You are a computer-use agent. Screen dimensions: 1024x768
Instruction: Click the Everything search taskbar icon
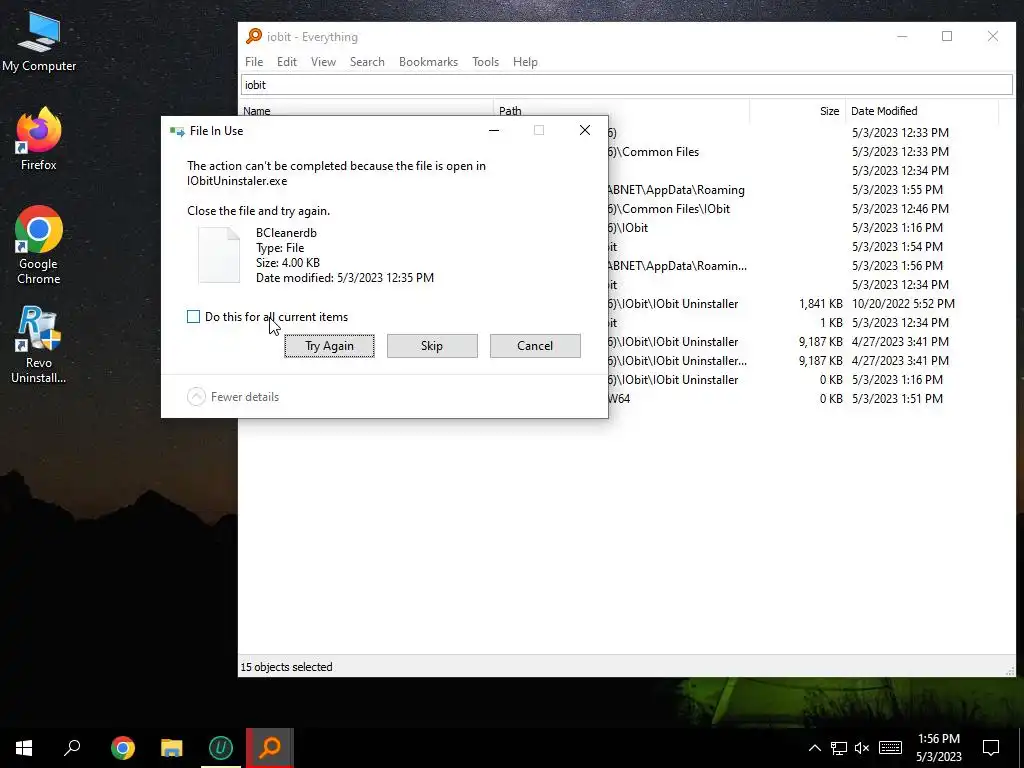(270, 748)
